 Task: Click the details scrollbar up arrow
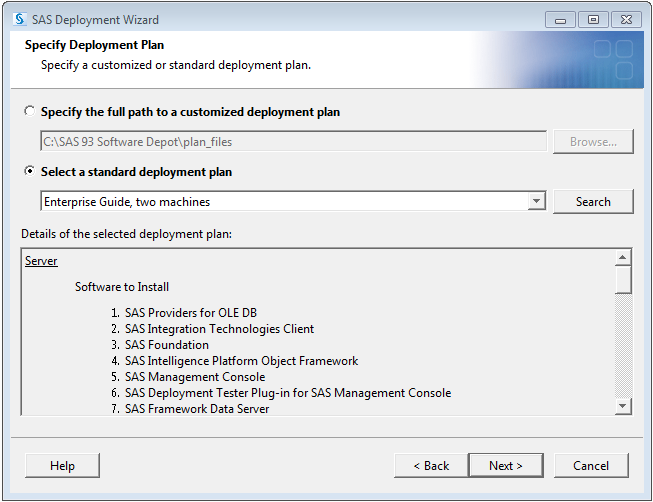[x=624, y=258]
